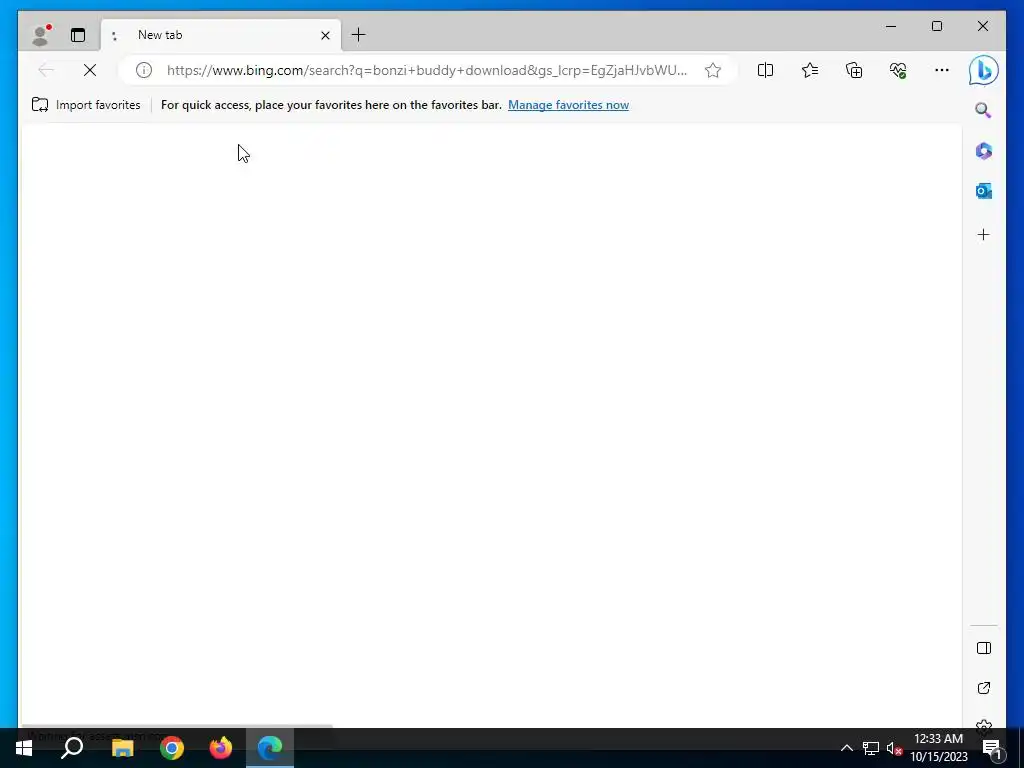This screenshot has height=768, width=1024.
Task: Open Outlook in the sidebar
Action: [984, 191]
